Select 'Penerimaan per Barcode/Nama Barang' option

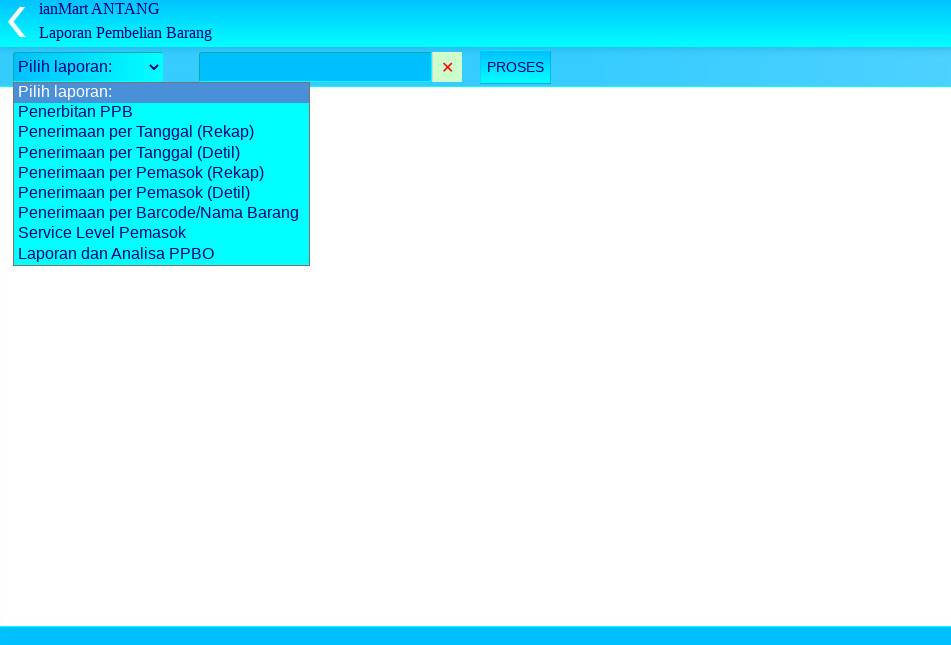(158, 213)
